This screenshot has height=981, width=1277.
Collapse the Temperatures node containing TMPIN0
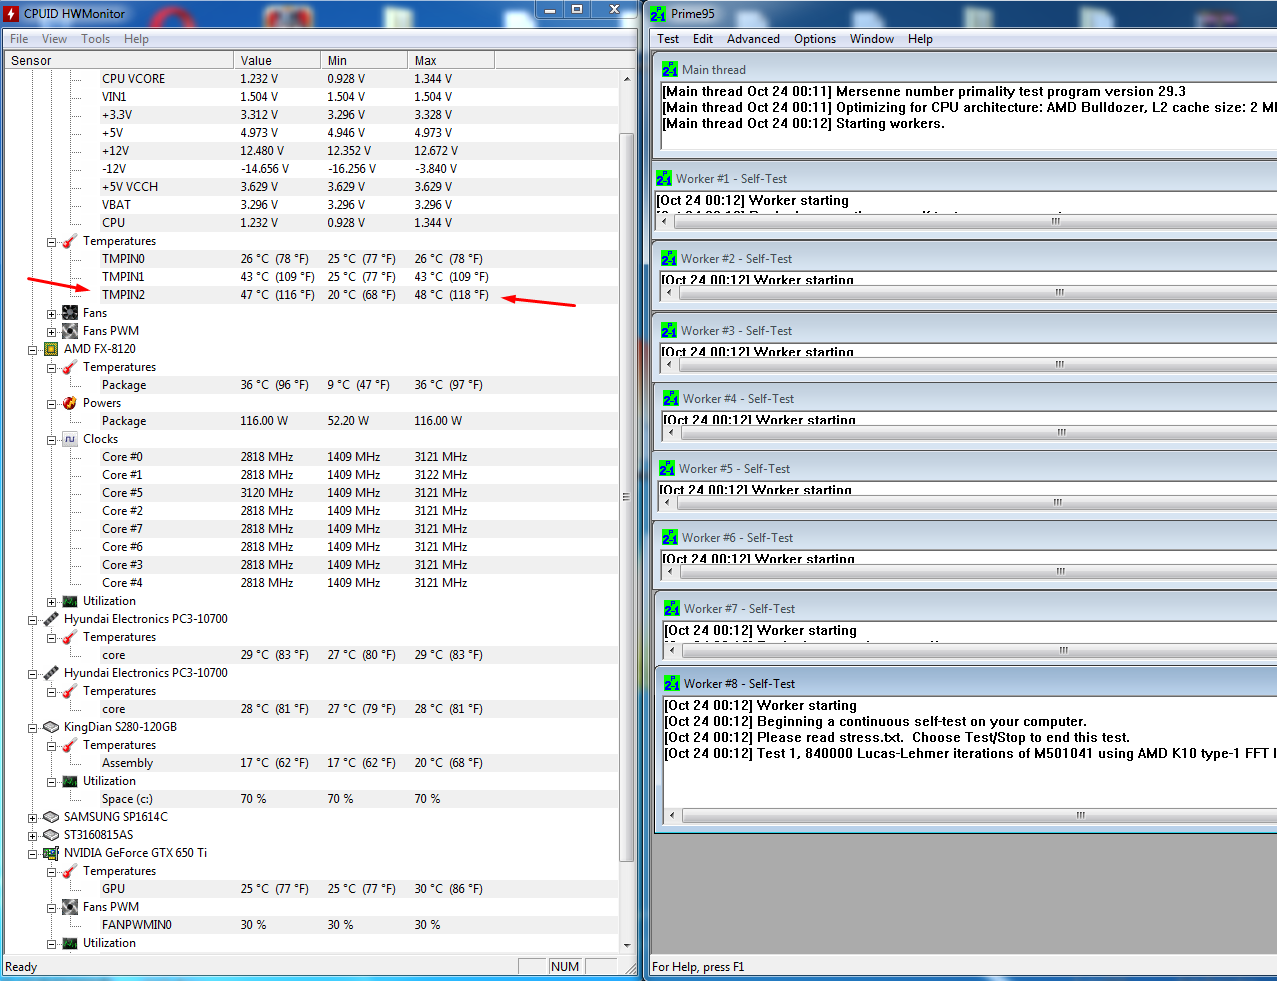[x=51, y=242]
